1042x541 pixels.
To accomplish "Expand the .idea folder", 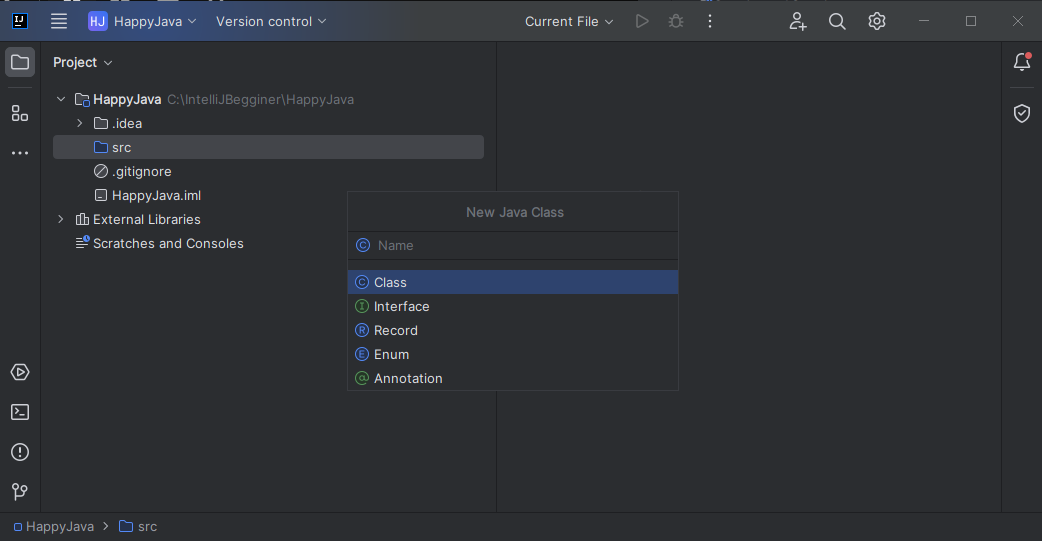I will click(80, 124).
